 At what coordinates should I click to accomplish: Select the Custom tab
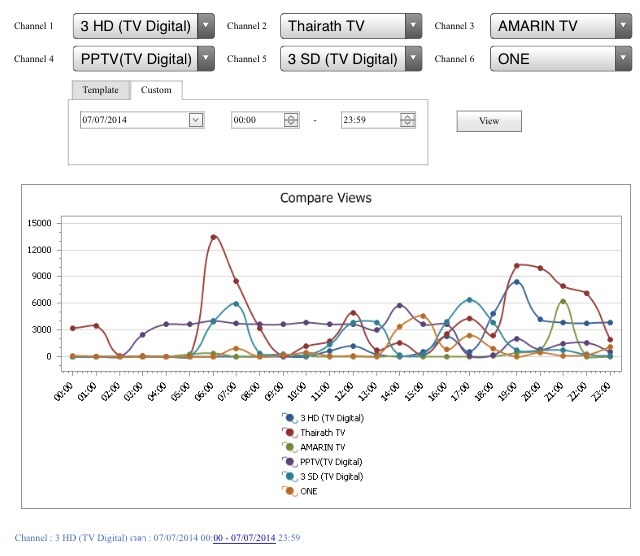(x=156, y=90)
